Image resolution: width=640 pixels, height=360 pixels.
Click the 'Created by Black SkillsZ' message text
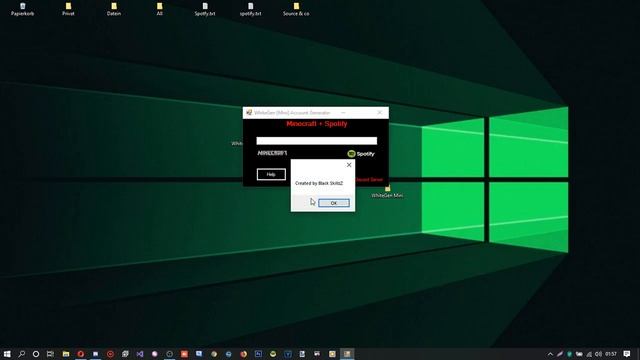click(x=319, y=183)
